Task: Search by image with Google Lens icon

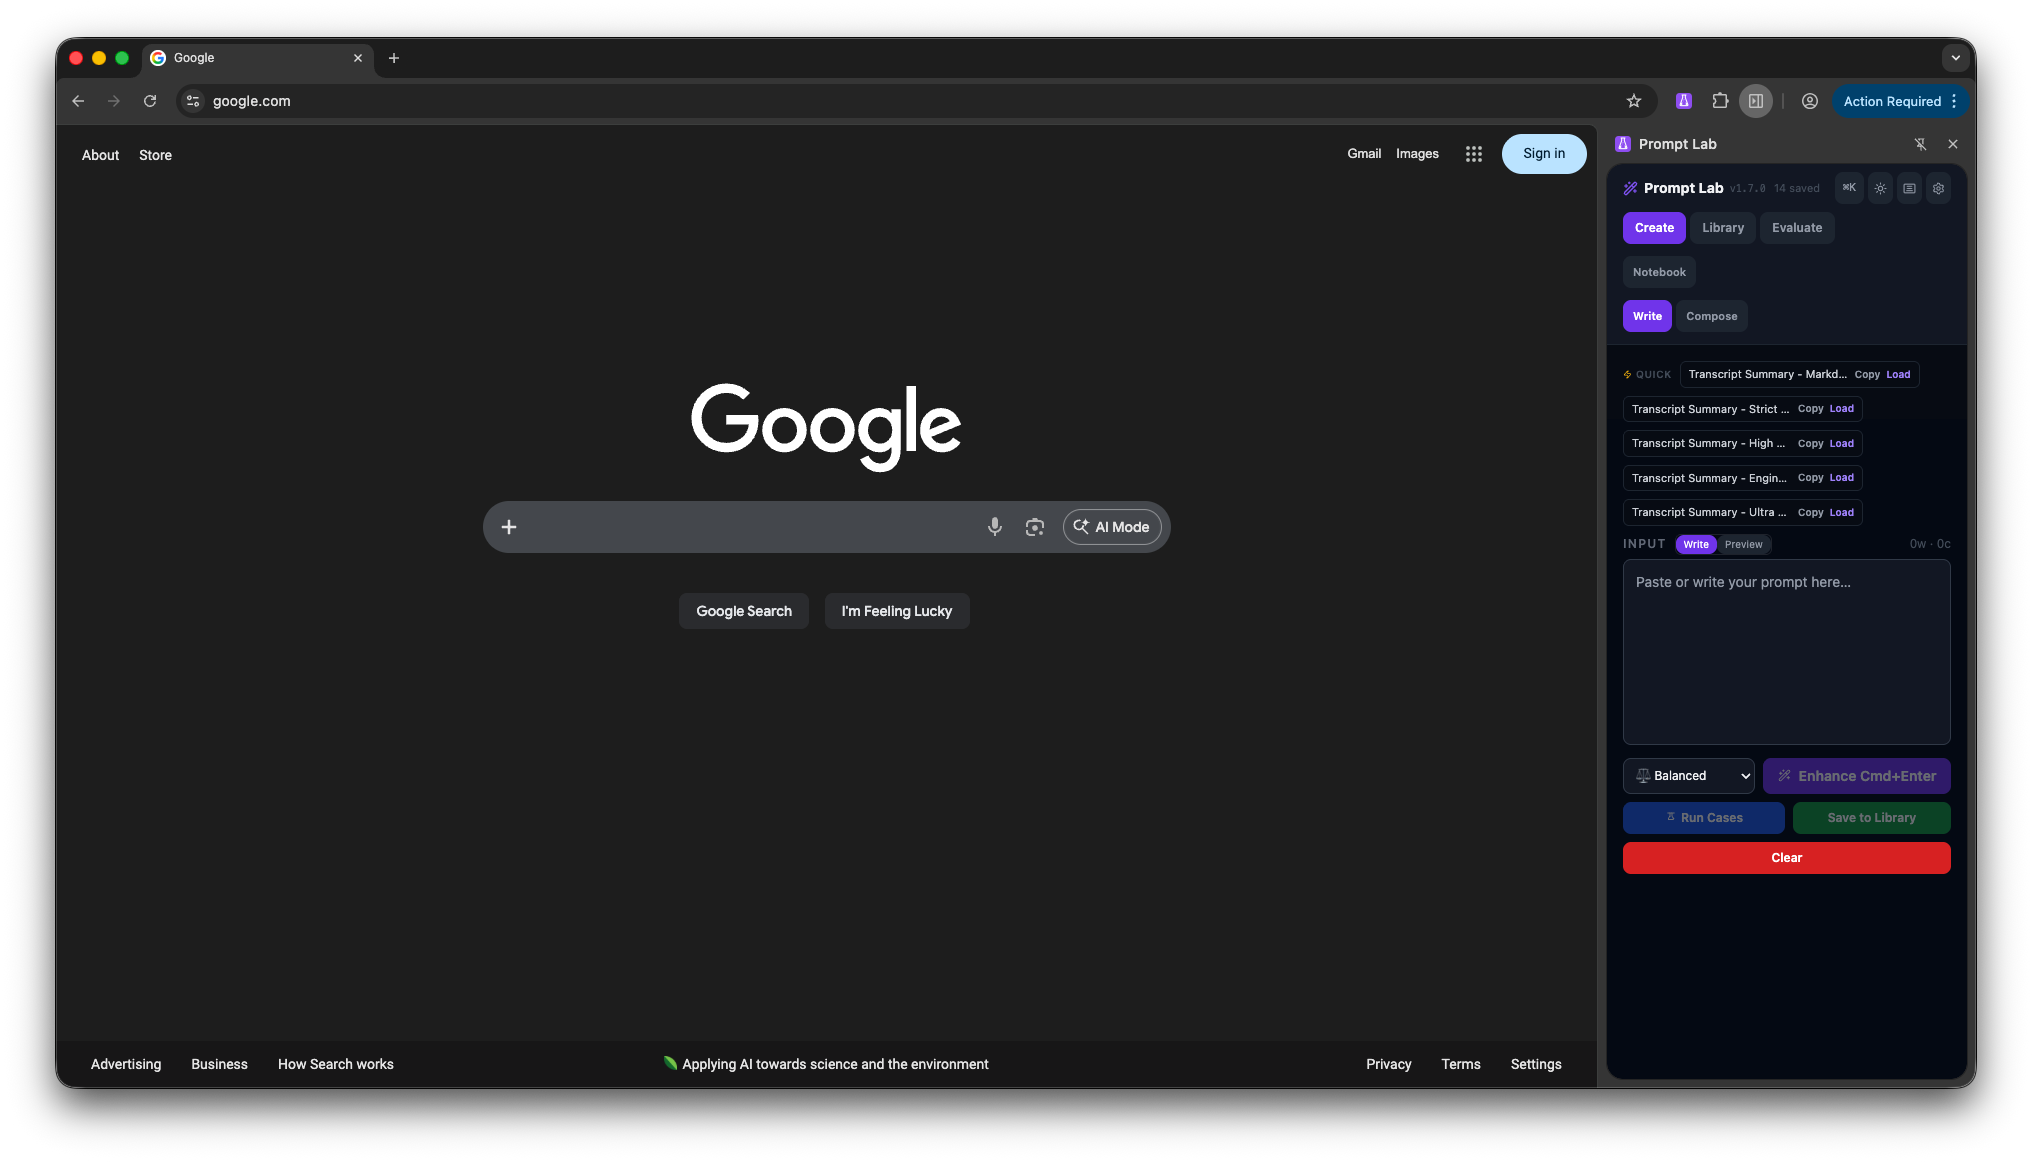Action: [1035, 527]
